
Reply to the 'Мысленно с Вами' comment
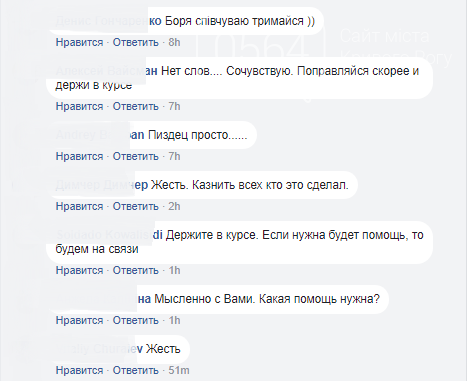pos(135,320)
